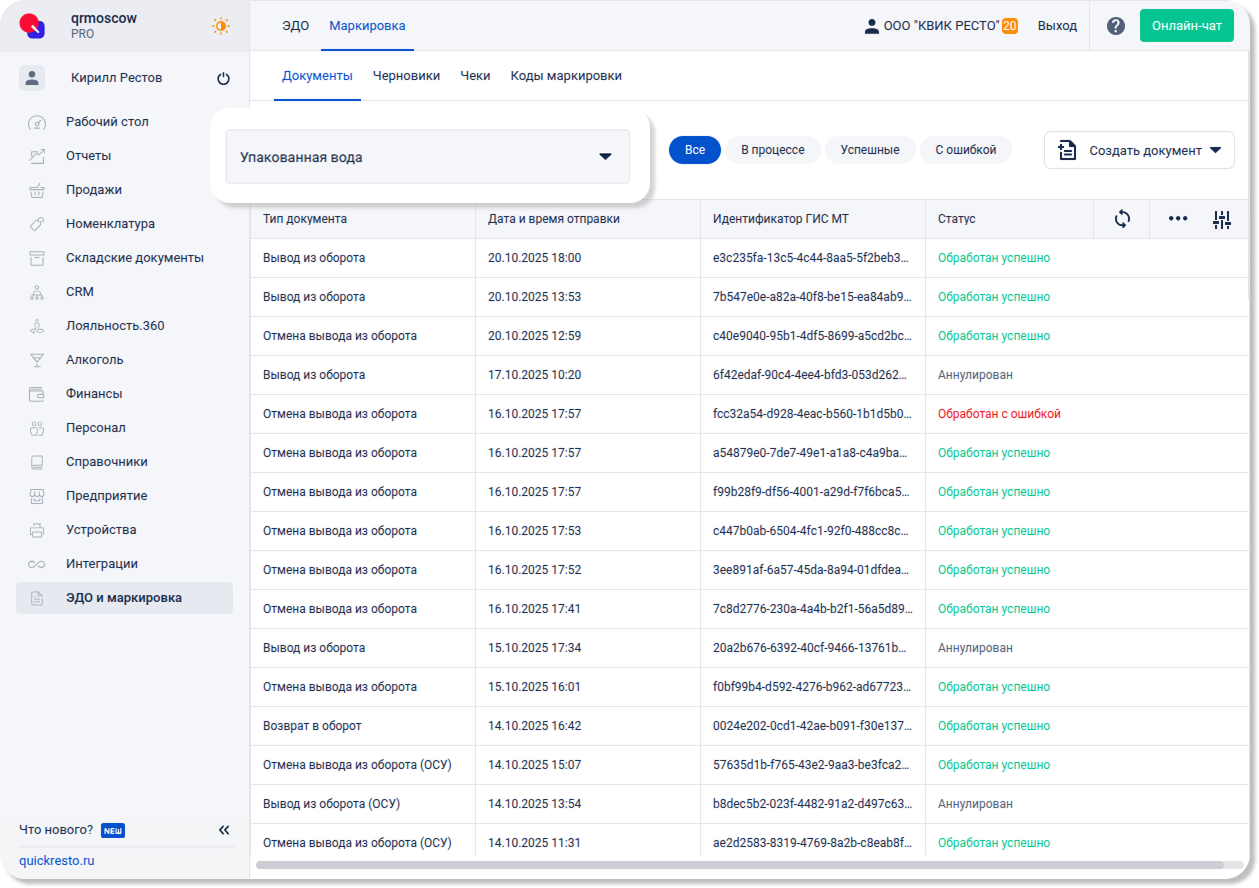Open the Создать документ dropdown
Viewport: 1259px width, 888px height.
[x=1139, y=150]
